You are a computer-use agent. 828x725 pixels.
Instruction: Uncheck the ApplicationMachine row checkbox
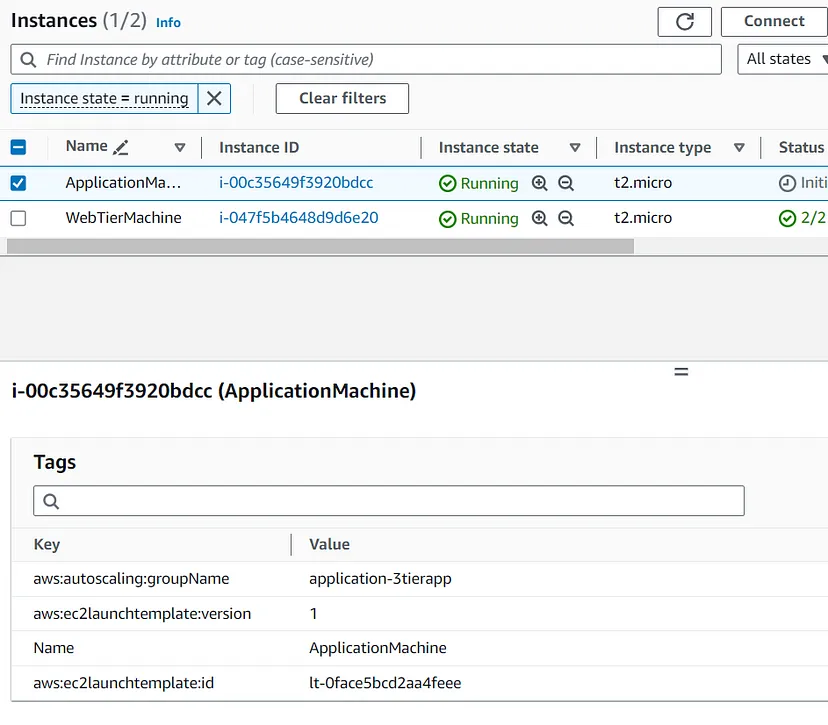coord(18,183)
